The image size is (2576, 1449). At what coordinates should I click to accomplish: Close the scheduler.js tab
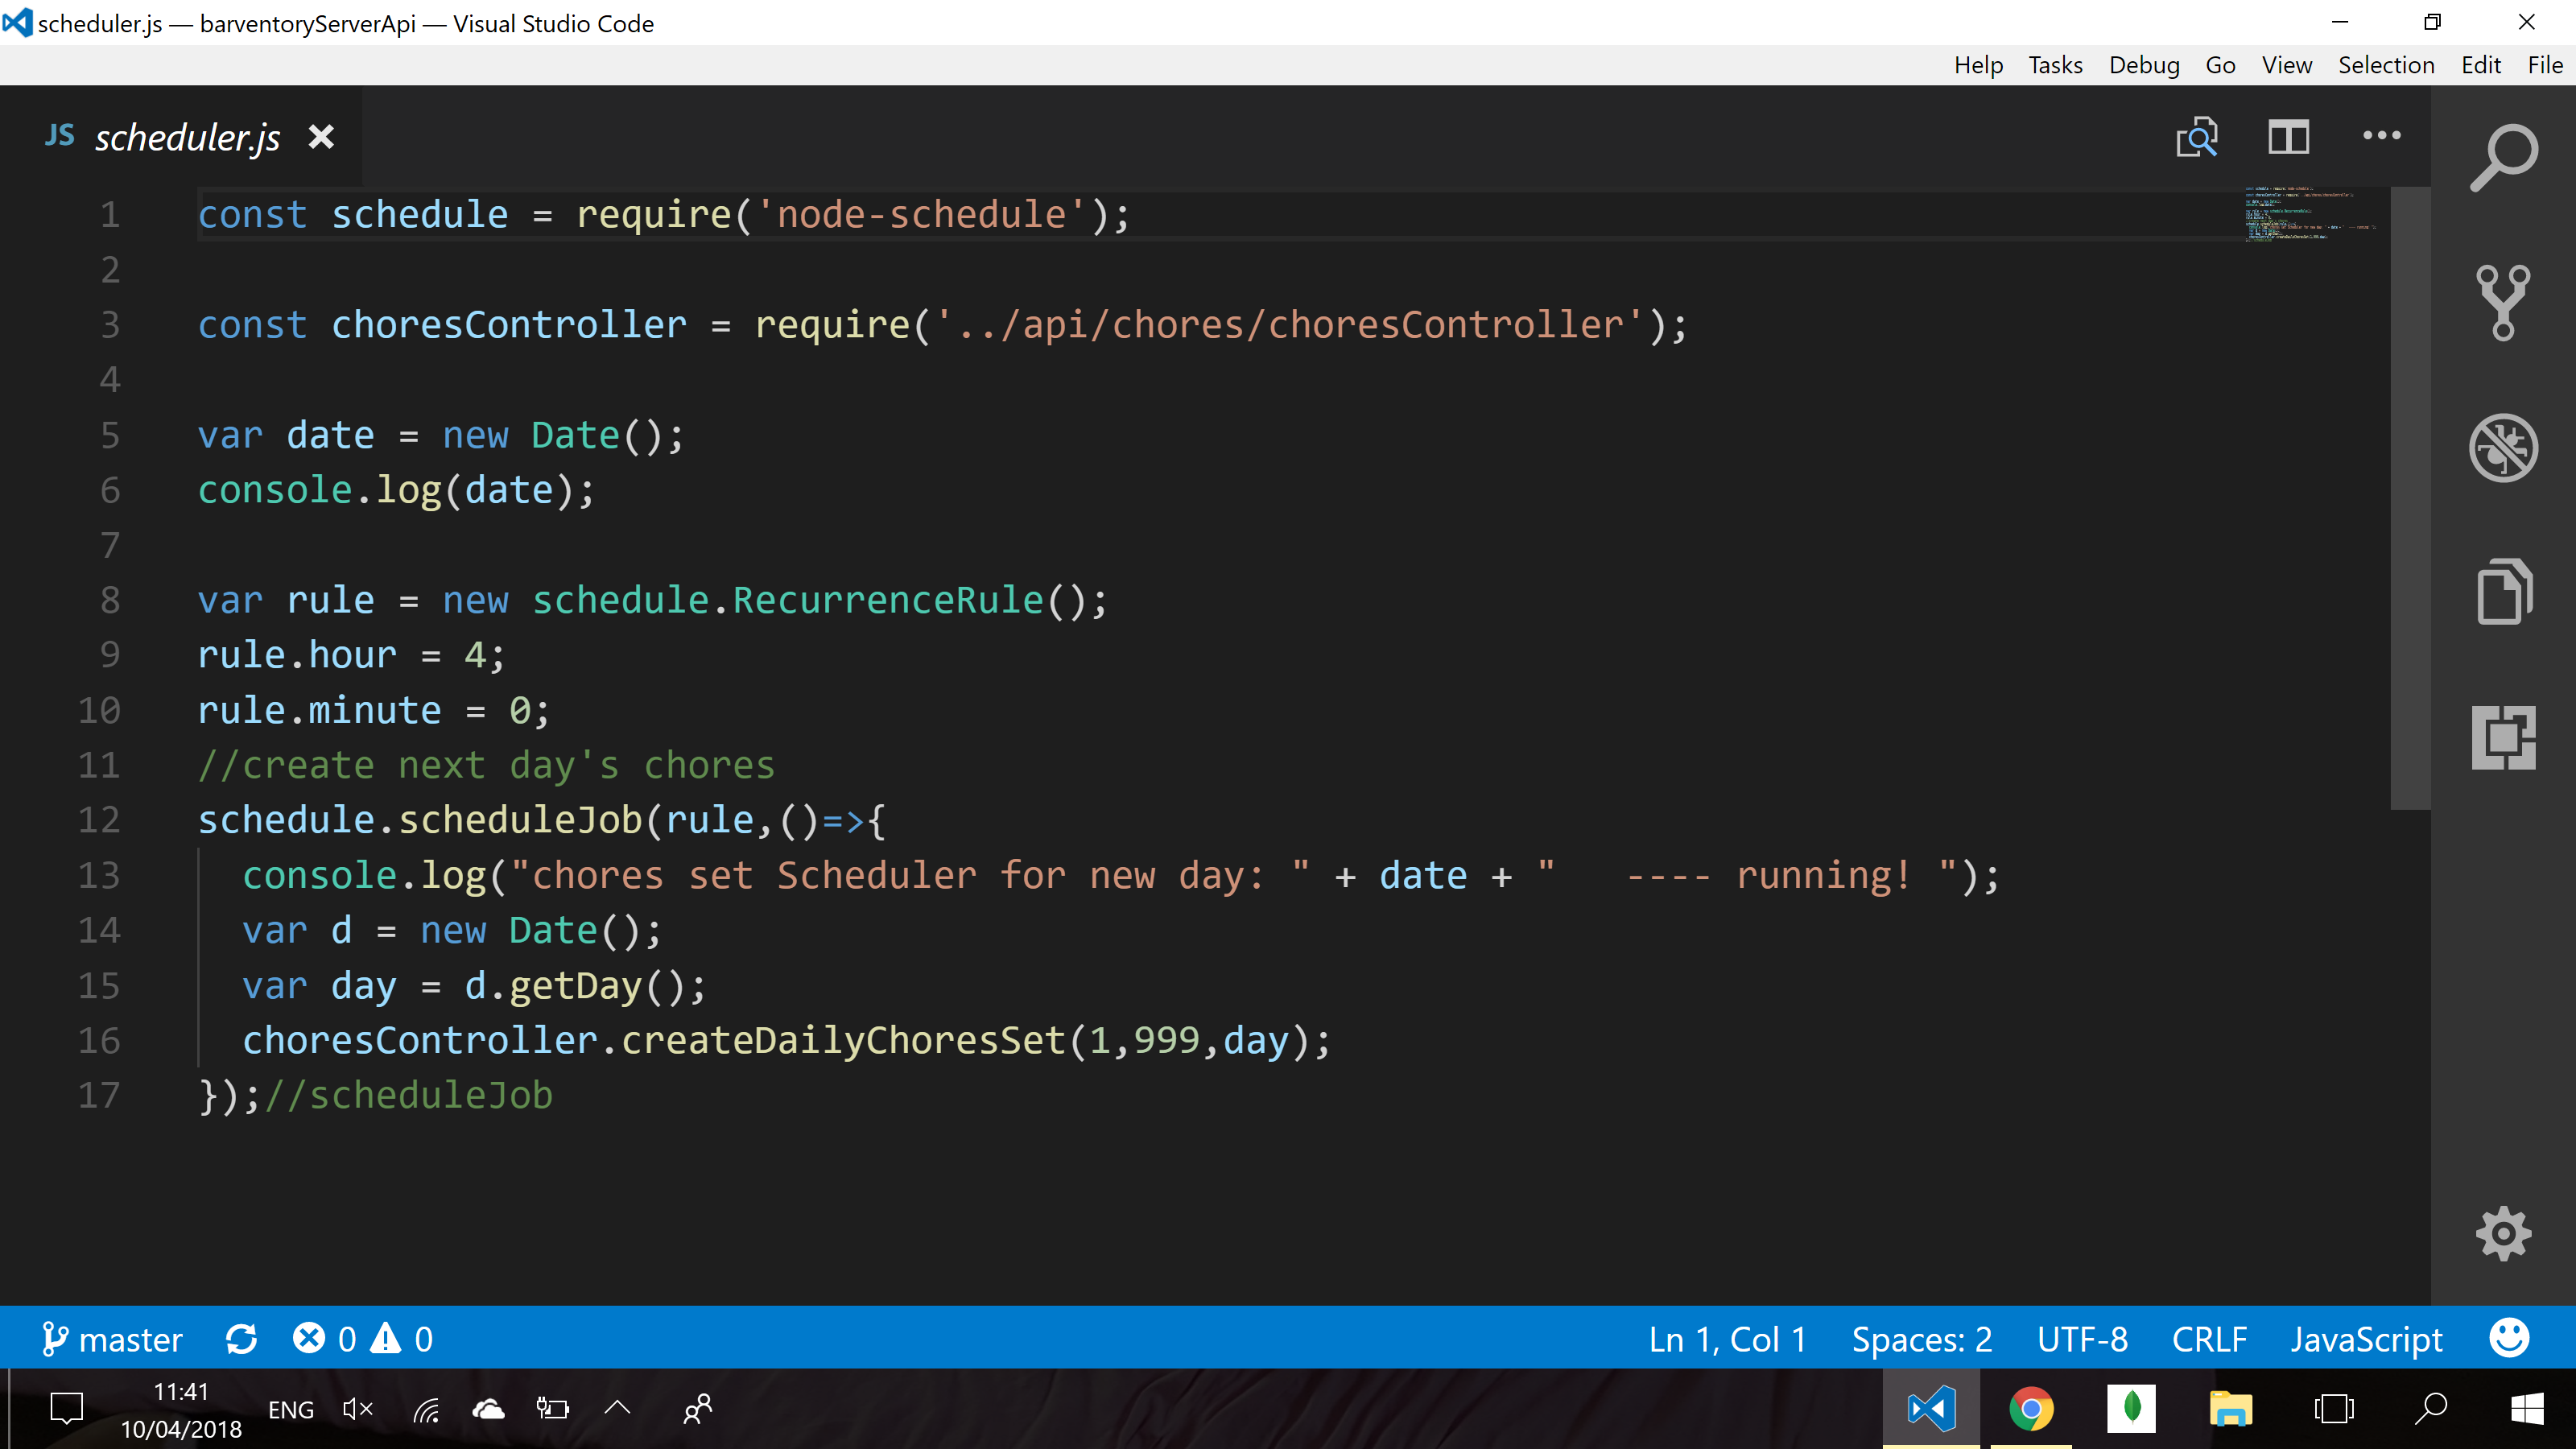(320, 137)
